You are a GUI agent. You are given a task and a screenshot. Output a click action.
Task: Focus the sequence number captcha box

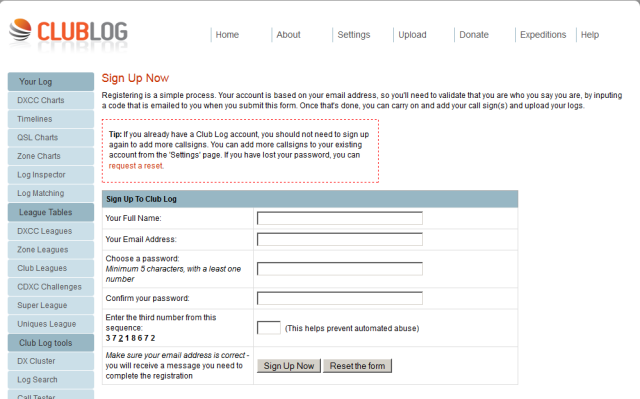tap(269, 328)
